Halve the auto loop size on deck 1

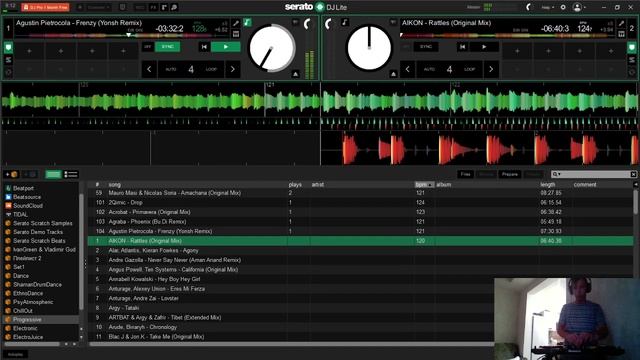coord(149,69)
